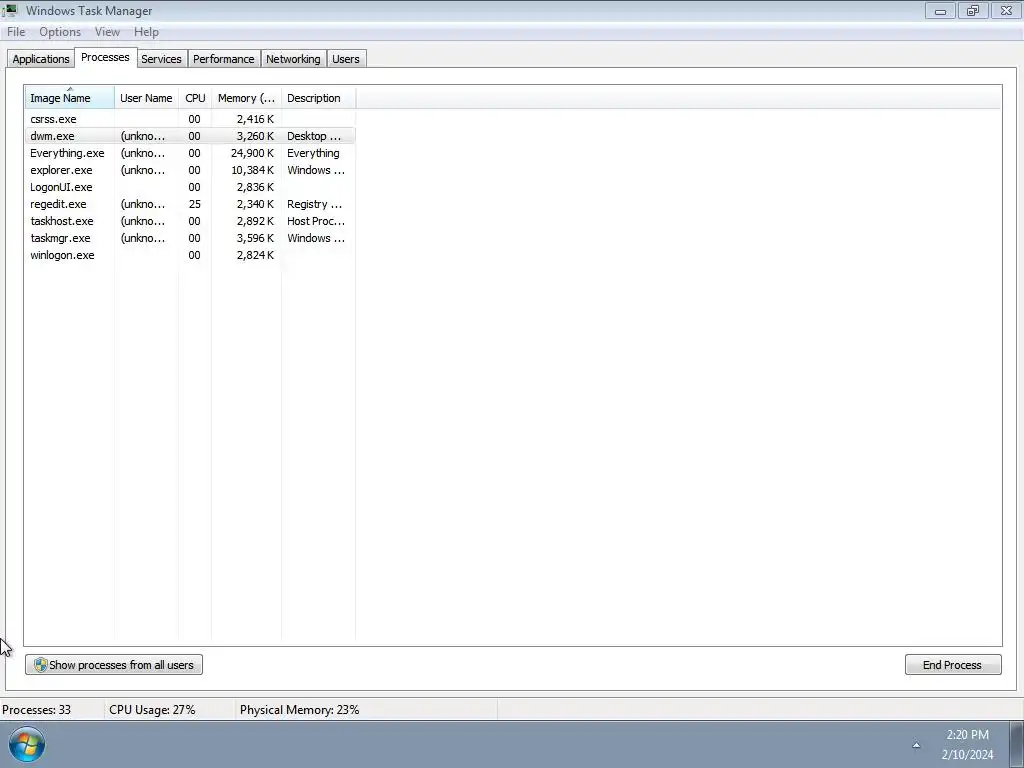Sort by Memory column header

[246, 98]
